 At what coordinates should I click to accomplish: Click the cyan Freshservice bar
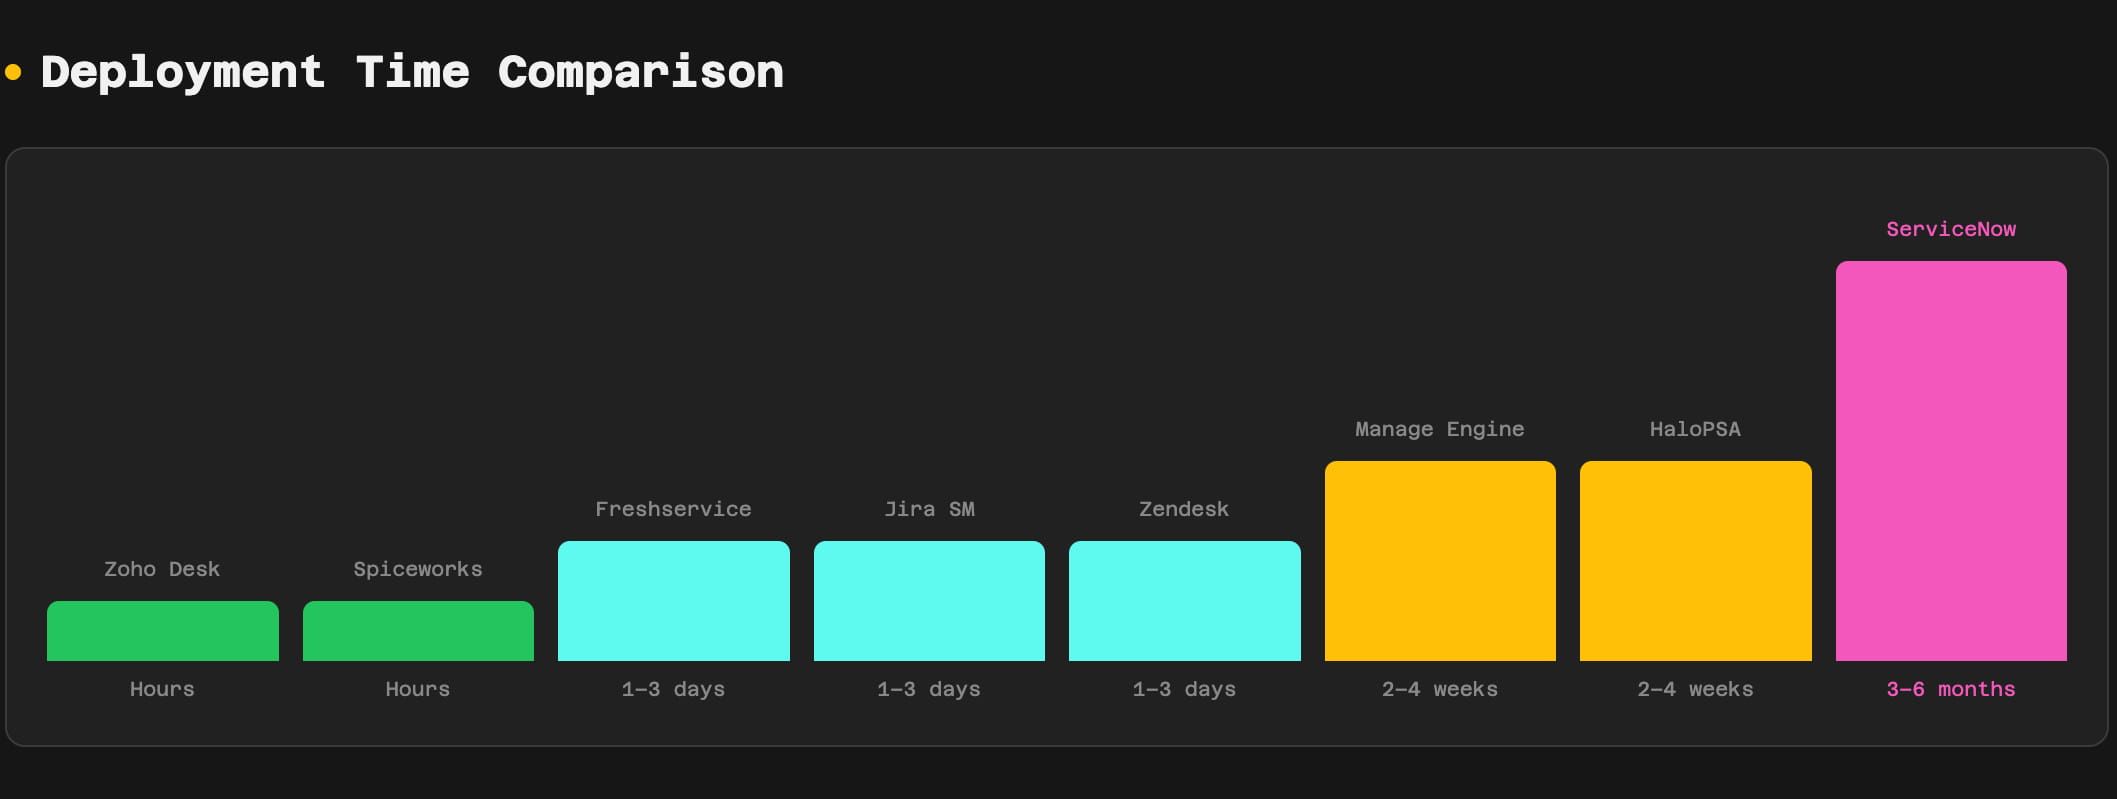(674, 601)
